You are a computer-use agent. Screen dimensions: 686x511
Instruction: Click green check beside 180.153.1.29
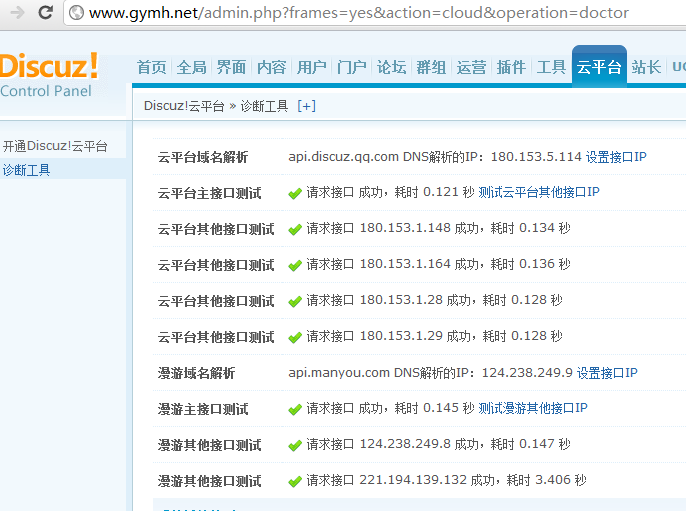(295, 337)
